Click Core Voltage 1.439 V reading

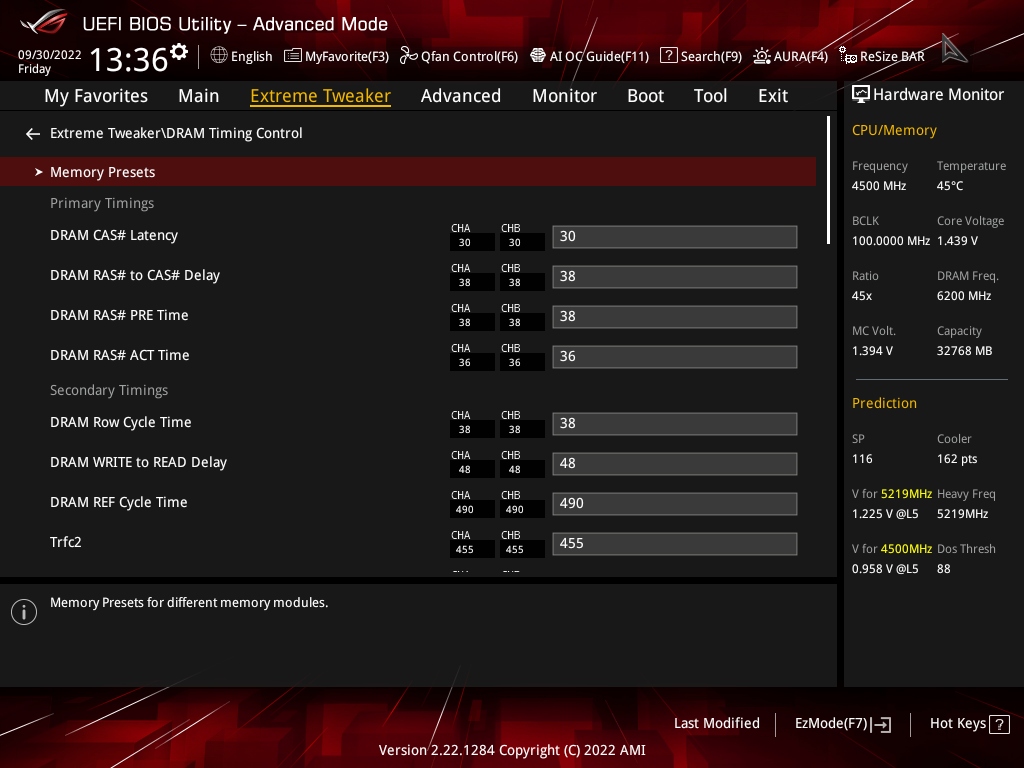click(957, 241)
